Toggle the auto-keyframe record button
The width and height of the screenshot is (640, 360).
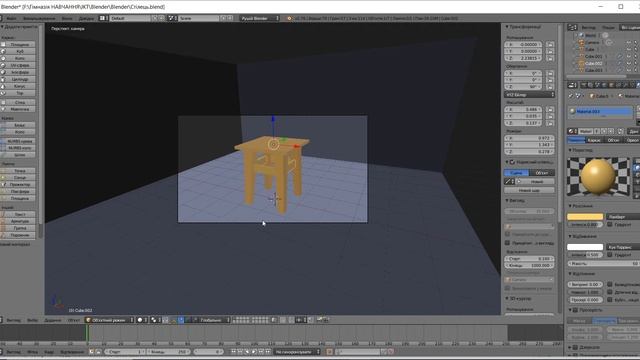tap(329, 351)
